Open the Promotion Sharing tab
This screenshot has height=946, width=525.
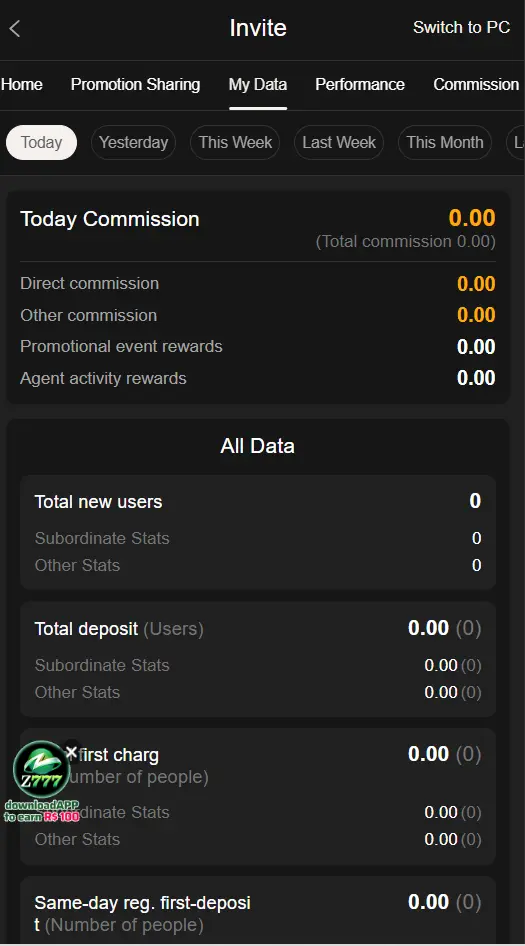pos(135,84)
